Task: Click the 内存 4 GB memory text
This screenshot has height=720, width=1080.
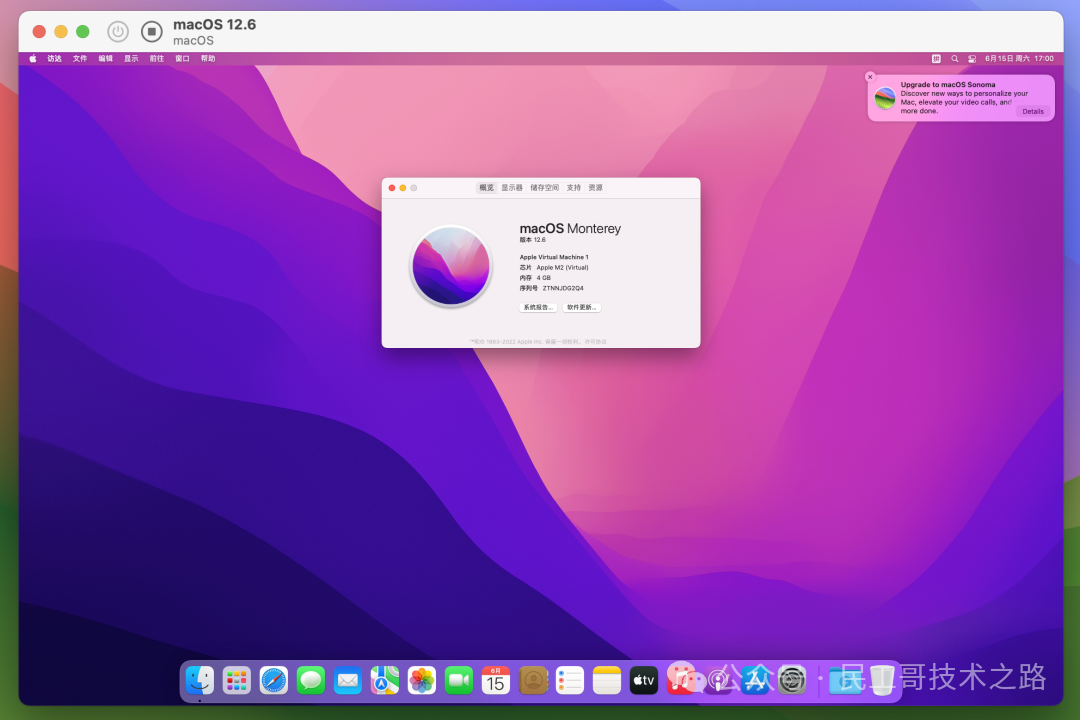Action: 535,278
